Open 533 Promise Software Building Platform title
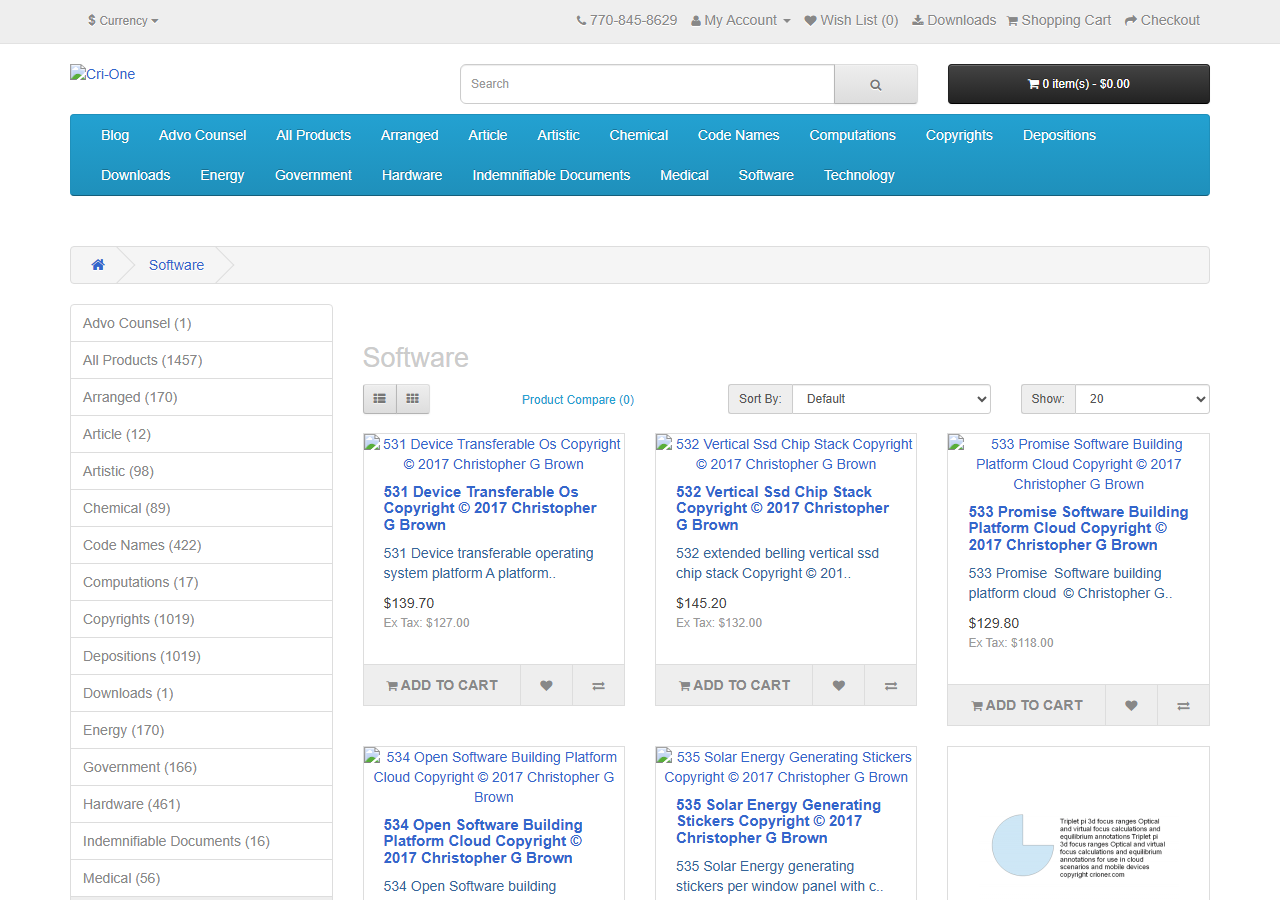This screenshot has width=1280, height=900. pyautogui.click(x=1078, y=528)
